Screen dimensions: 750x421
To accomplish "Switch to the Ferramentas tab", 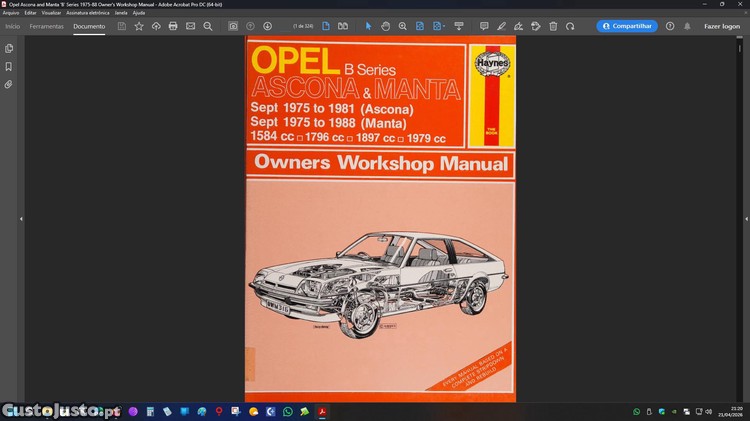I will click(x=46, y=26).
